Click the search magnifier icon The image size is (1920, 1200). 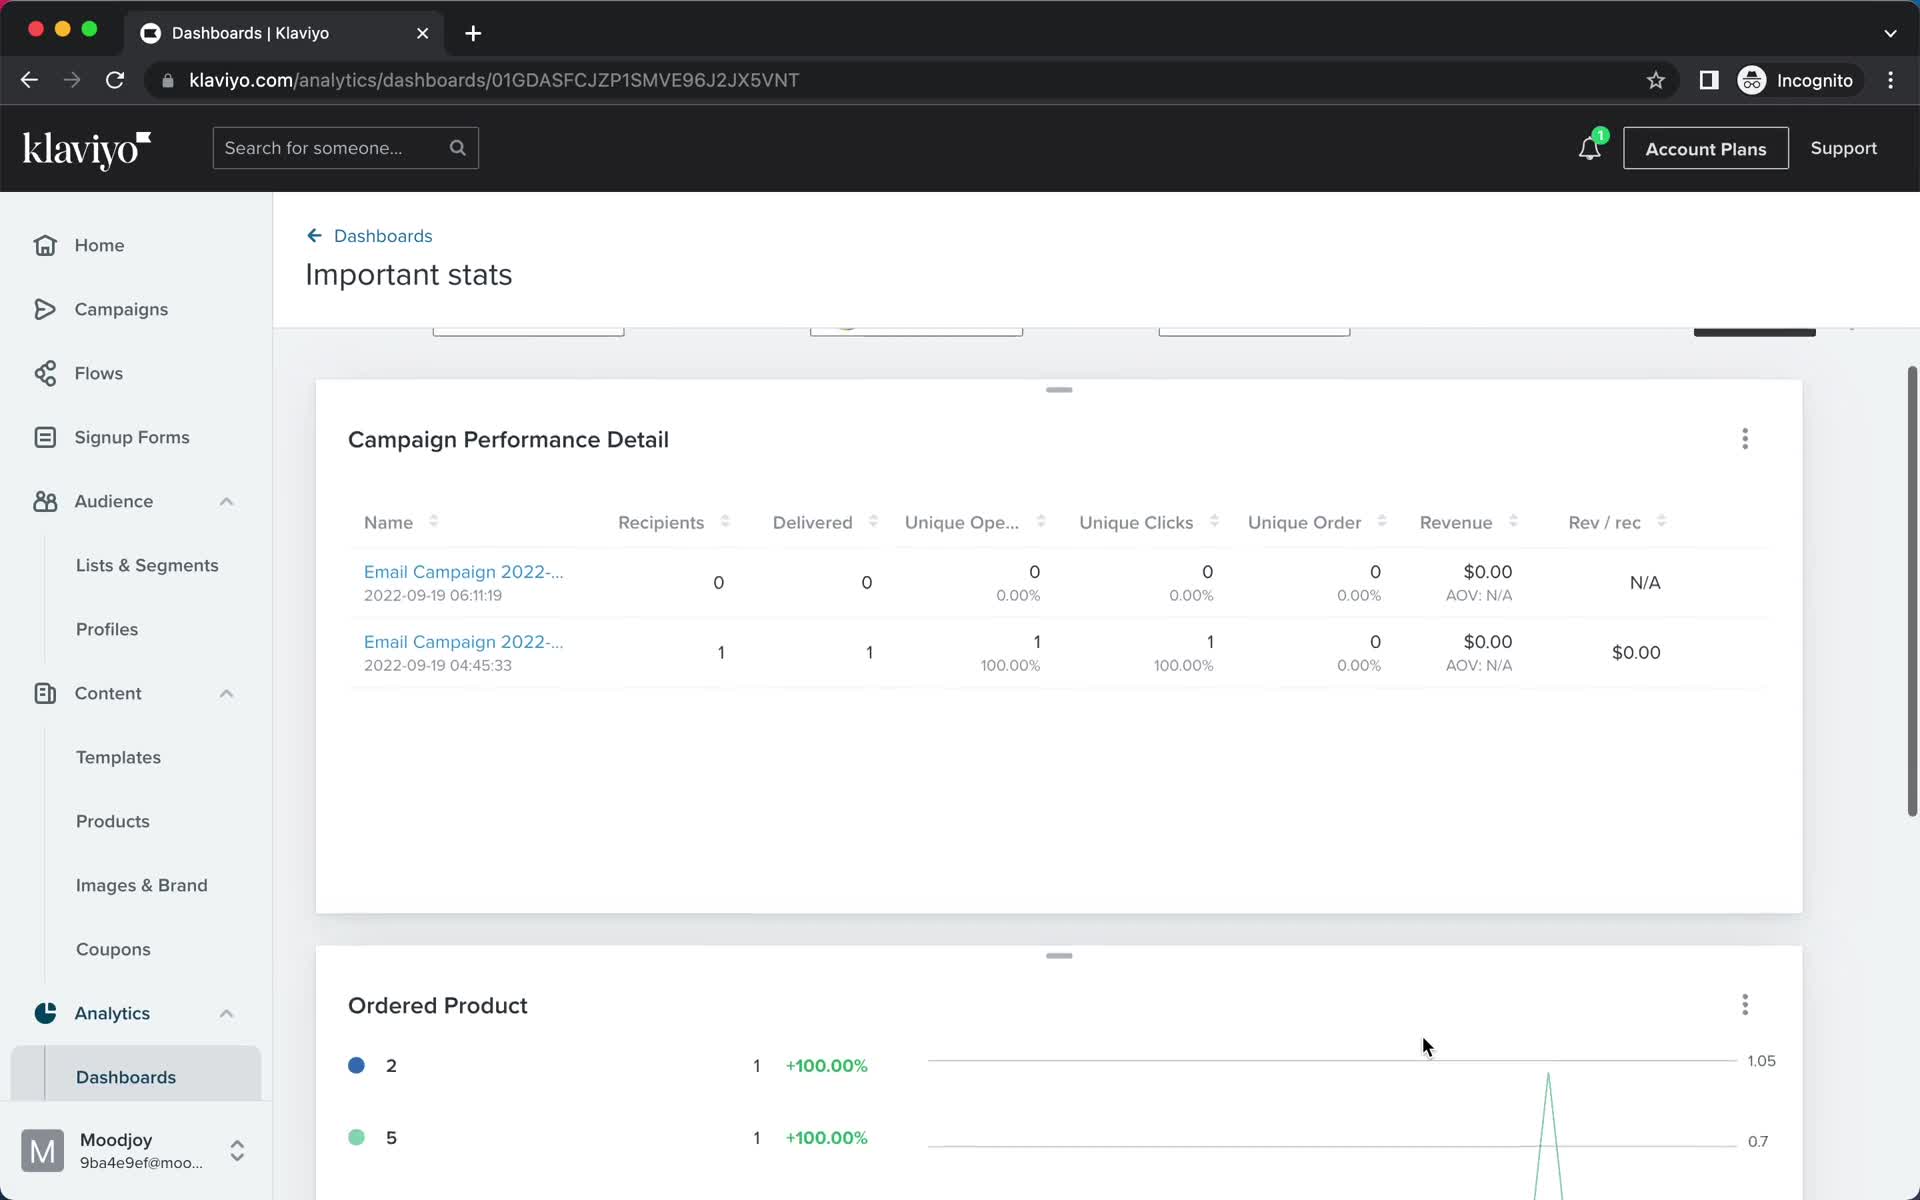[x=458, y=148]
